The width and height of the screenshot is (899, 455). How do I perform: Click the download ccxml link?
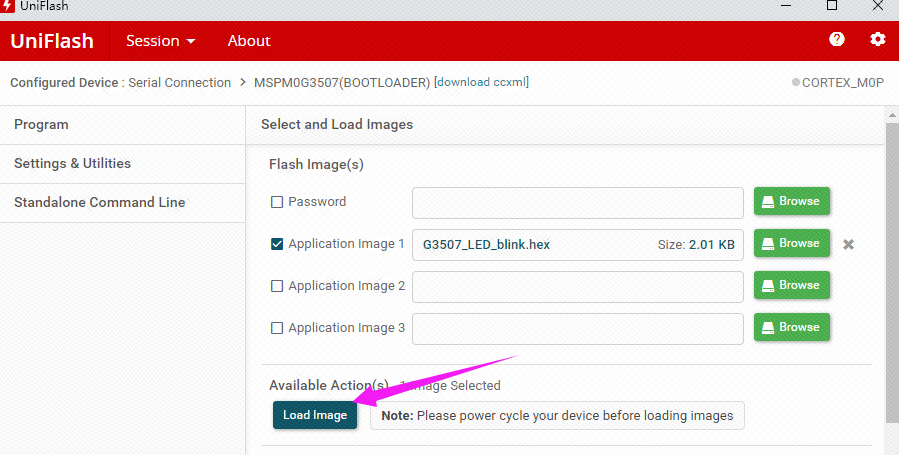pos(482,82)
